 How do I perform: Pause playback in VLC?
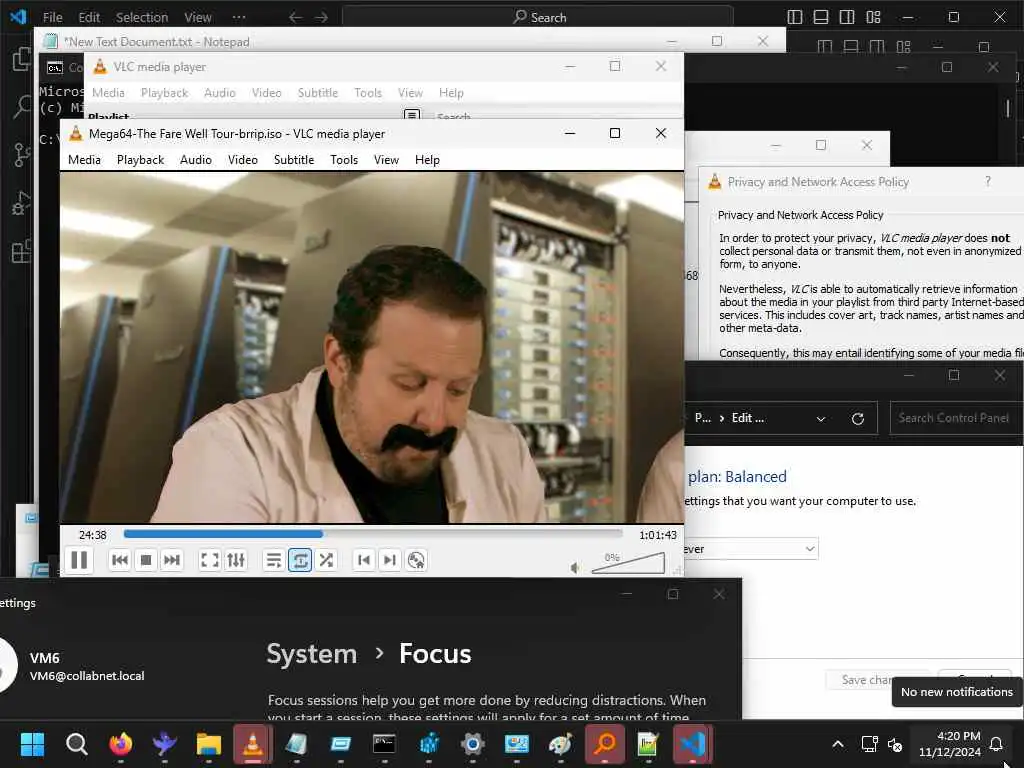point(79,560)
